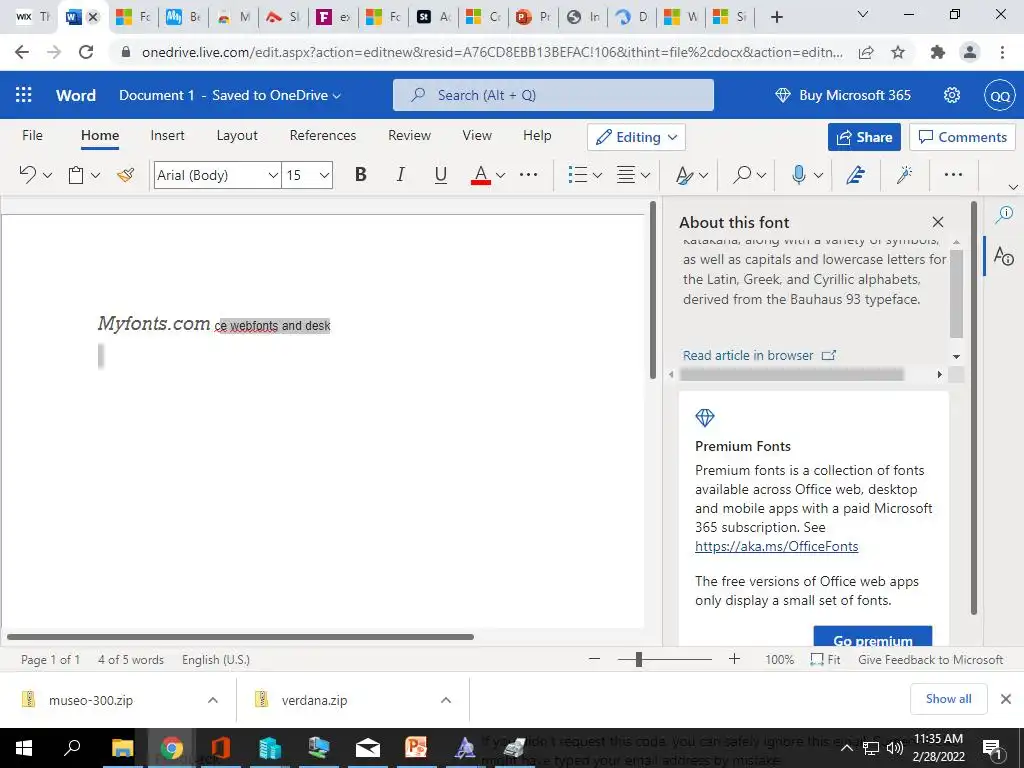
Task: Apply the red font color
Action: pos(481,175)
